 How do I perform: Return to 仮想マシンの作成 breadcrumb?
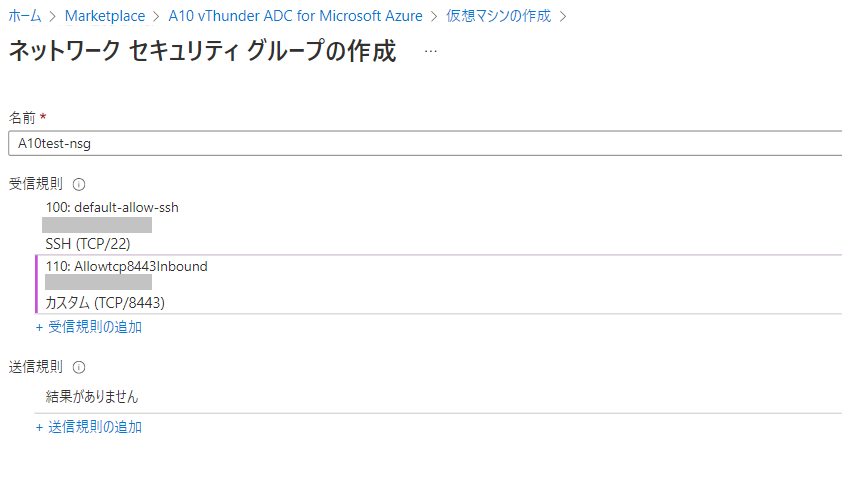click(498, 16)
